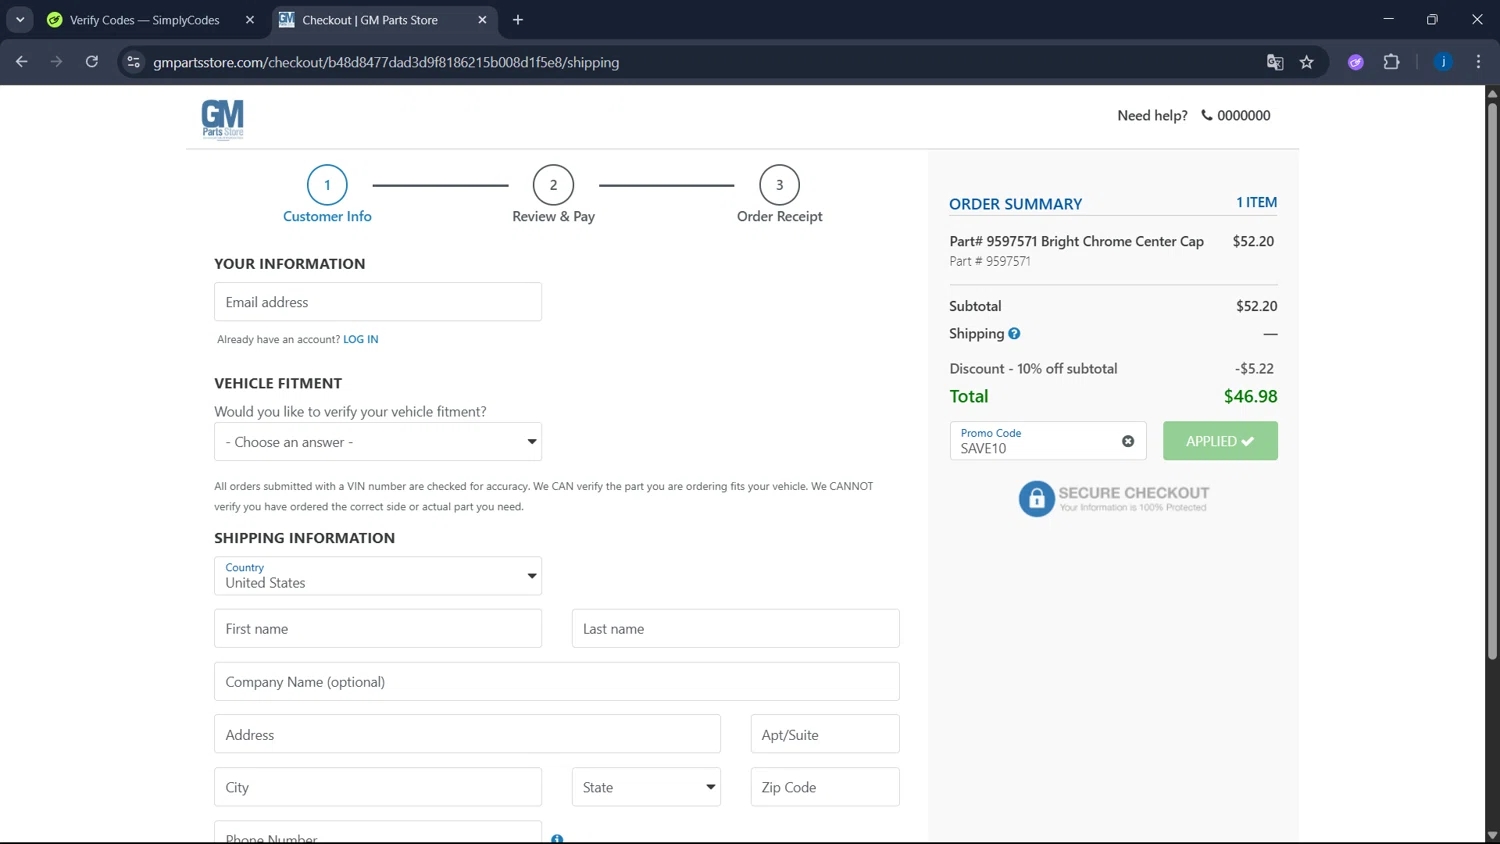
Task: Click the step 3 Order Receipt circle
Action: point(779,185)
